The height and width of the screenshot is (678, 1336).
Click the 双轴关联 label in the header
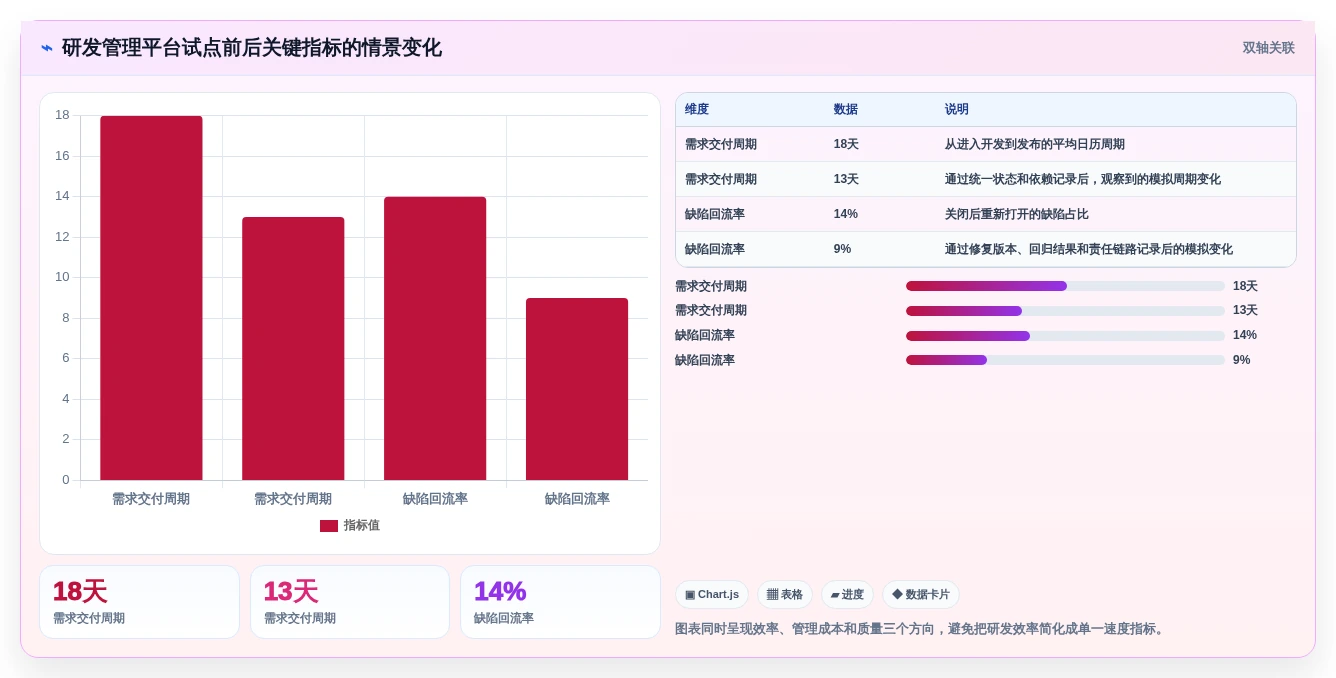[x=1268, y=48]
